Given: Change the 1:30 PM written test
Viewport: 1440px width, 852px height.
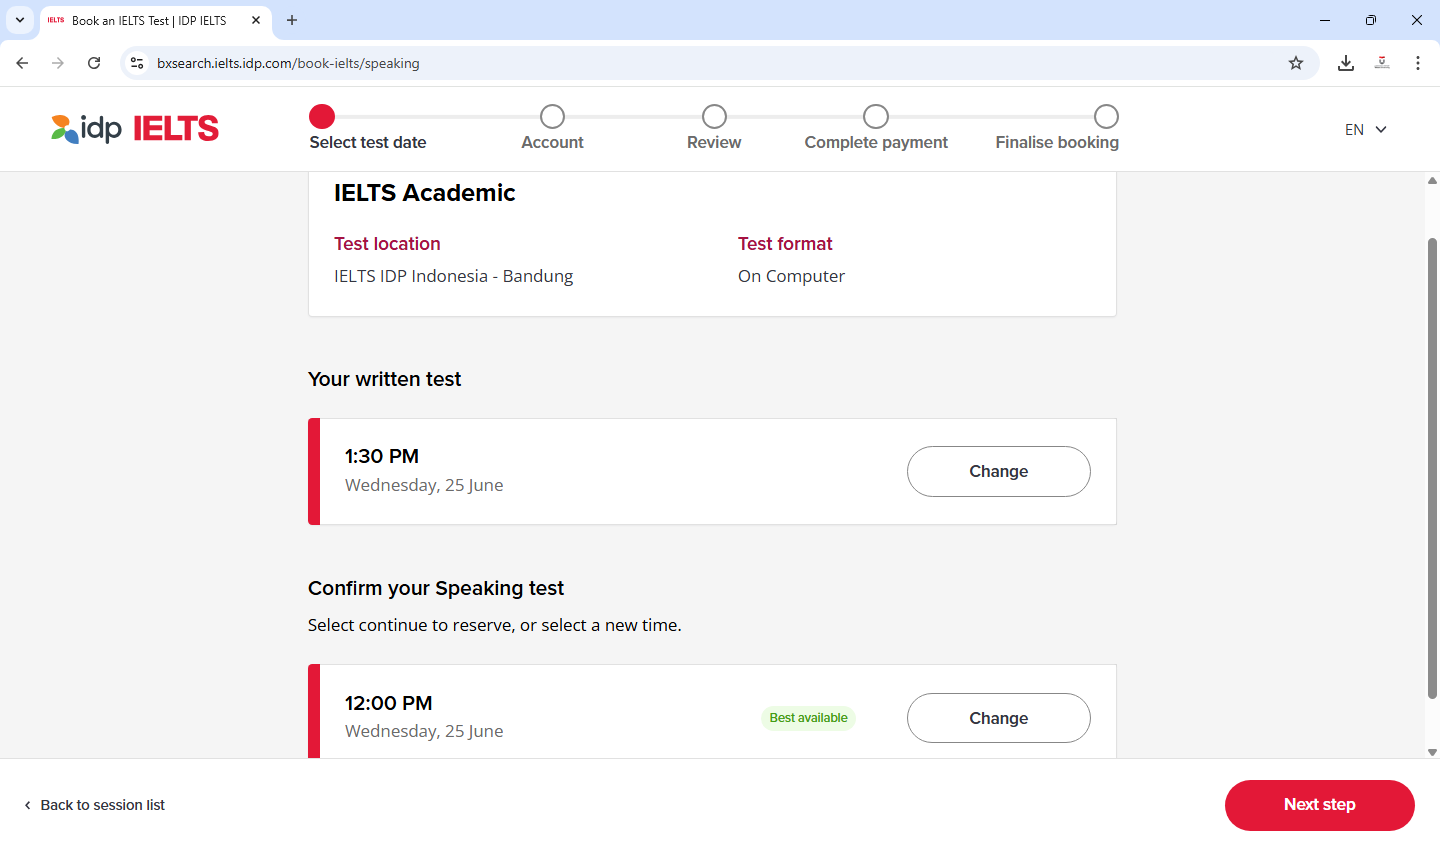Looking at the screenshot, I should click(998, 471).
